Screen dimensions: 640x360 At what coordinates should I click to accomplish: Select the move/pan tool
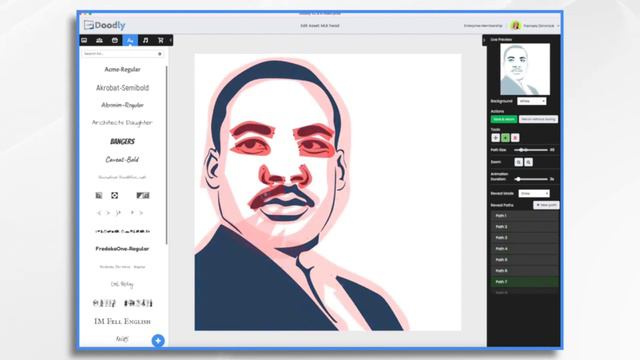(x=496, y=138)
